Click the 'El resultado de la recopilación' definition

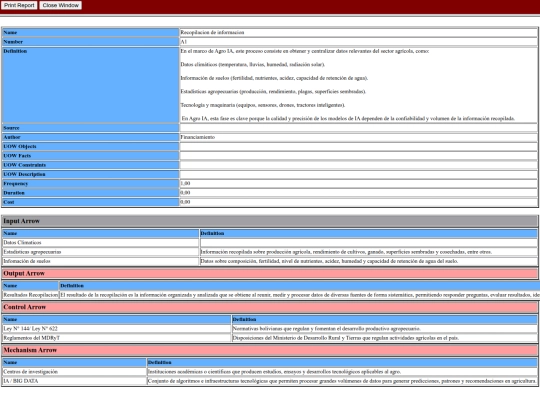300,295
